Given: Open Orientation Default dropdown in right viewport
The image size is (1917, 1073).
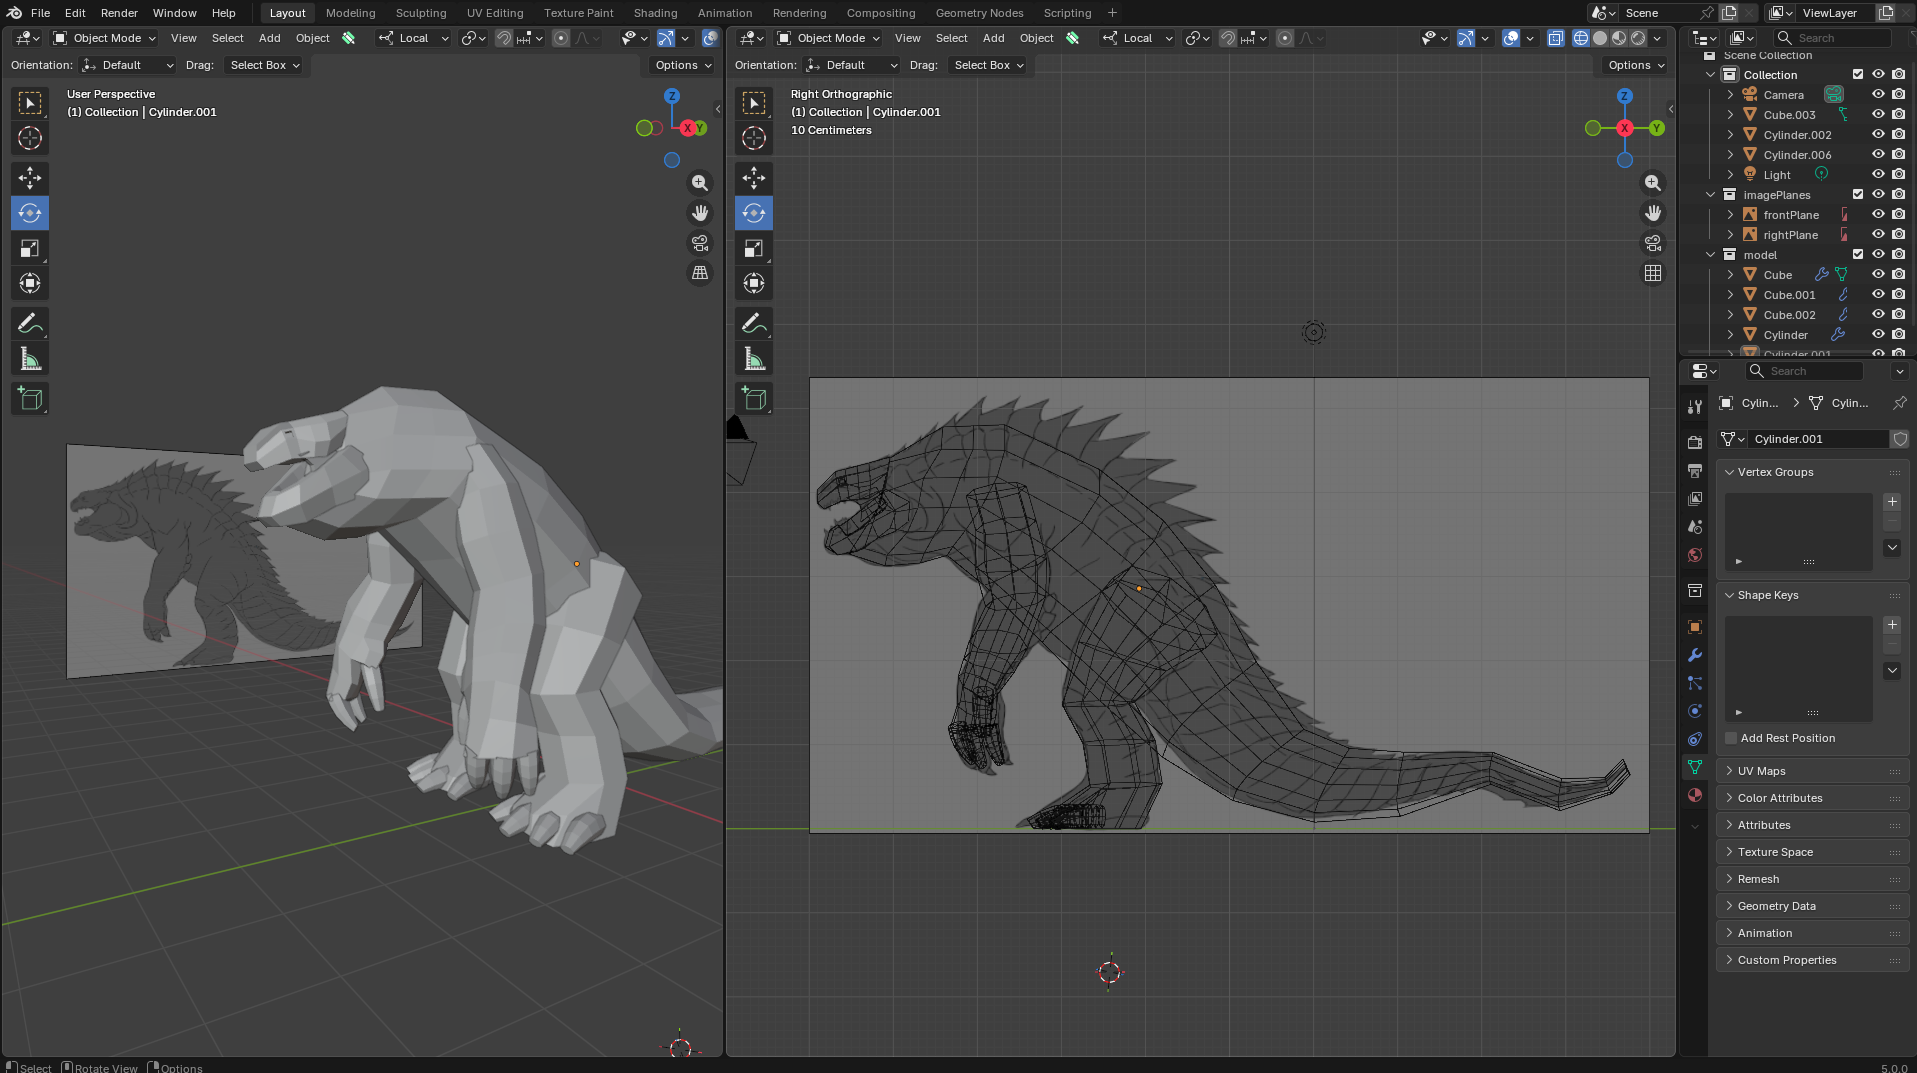Looking at the screenshot, I should [852, 65].
